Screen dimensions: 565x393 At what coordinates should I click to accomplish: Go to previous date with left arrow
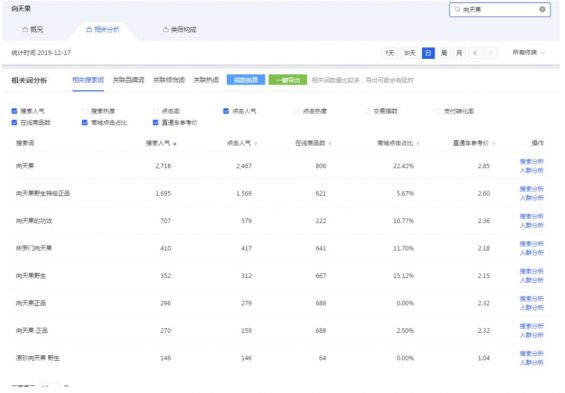pos(475,53)
